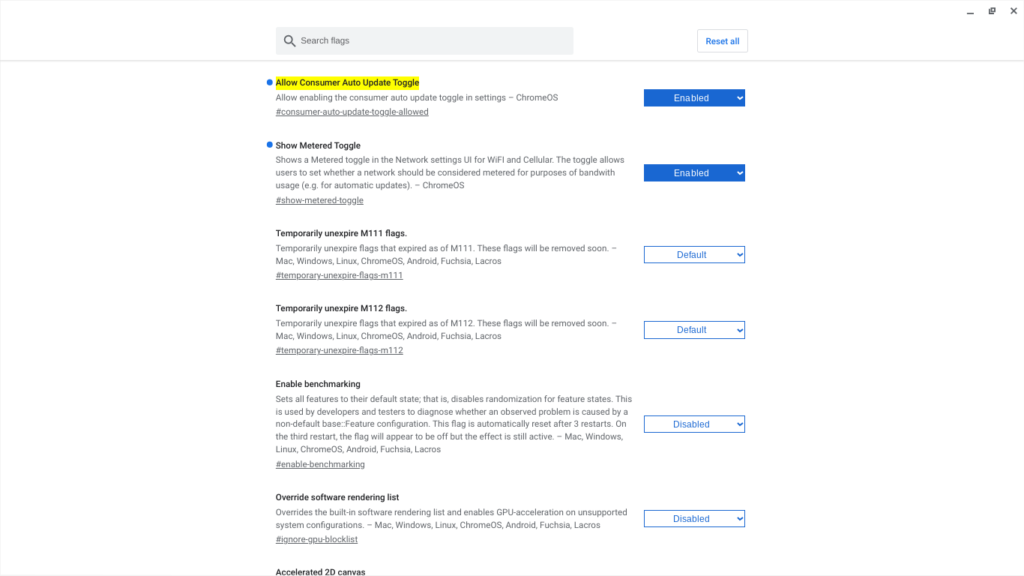The width and height of the screenshot is (1024, 576).
Task: Follow the #show-metered-toggle anchor link
Action: coord(319,200)
